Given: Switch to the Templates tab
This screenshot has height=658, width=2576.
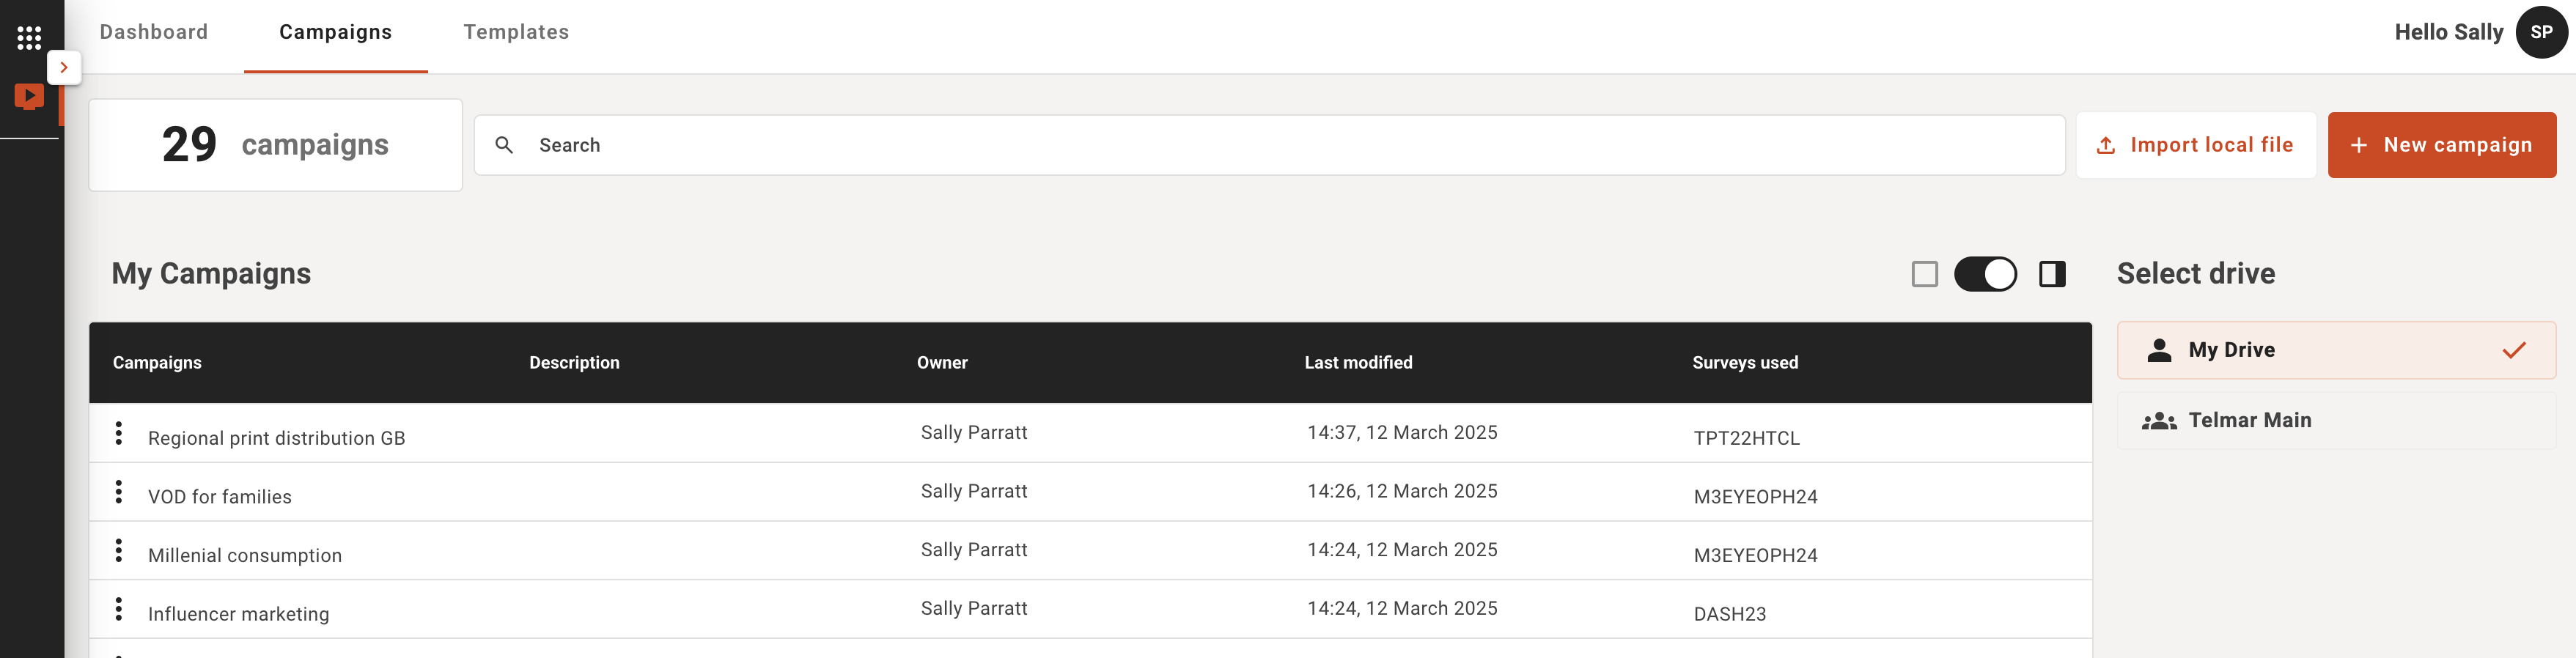Looking at the screenshot, I should point(516,32).
